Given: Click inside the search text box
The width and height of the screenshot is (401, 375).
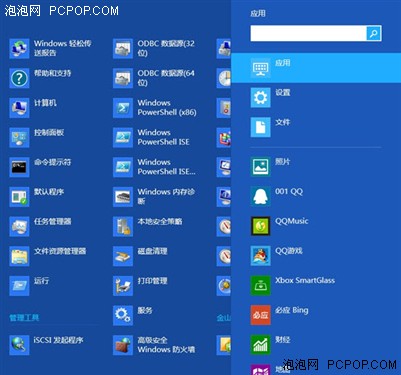Looking at the screenshot, I should point(308,33).
